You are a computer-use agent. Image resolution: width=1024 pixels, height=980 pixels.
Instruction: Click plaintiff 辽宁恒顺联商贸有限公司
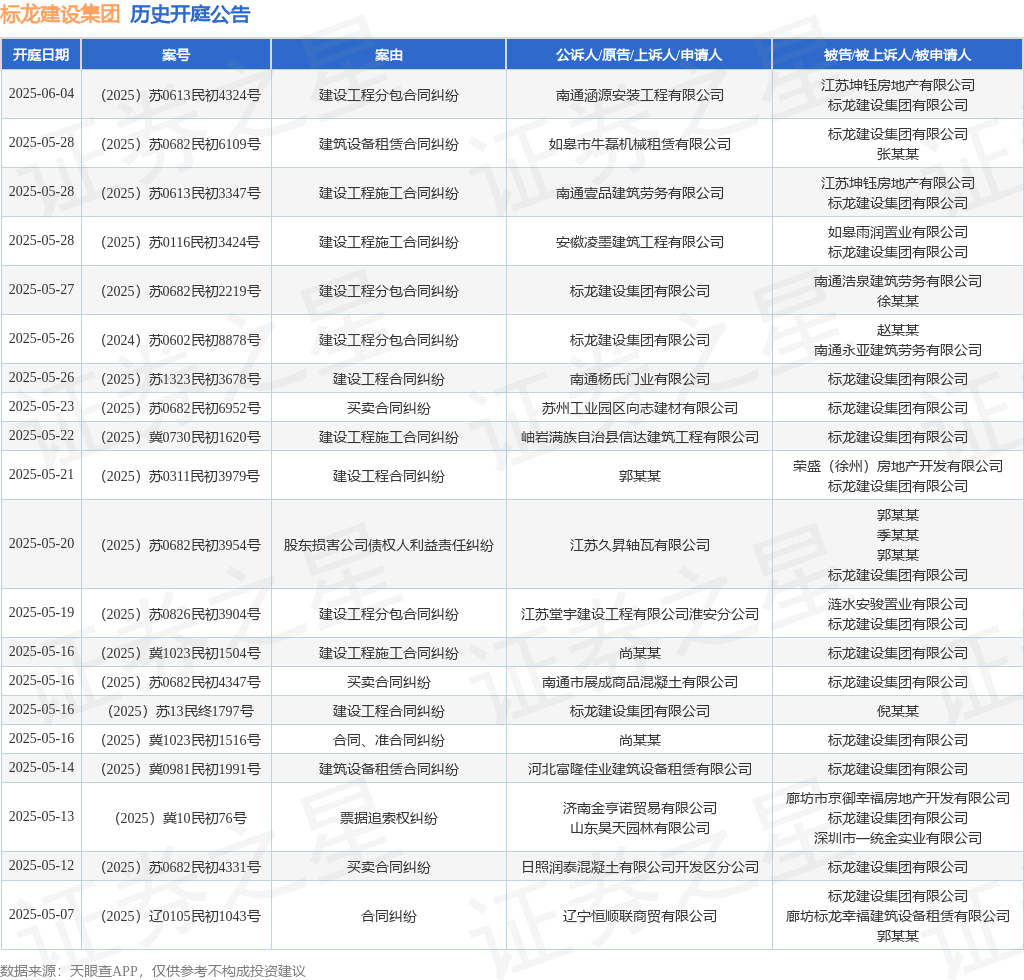coord(639,916)
